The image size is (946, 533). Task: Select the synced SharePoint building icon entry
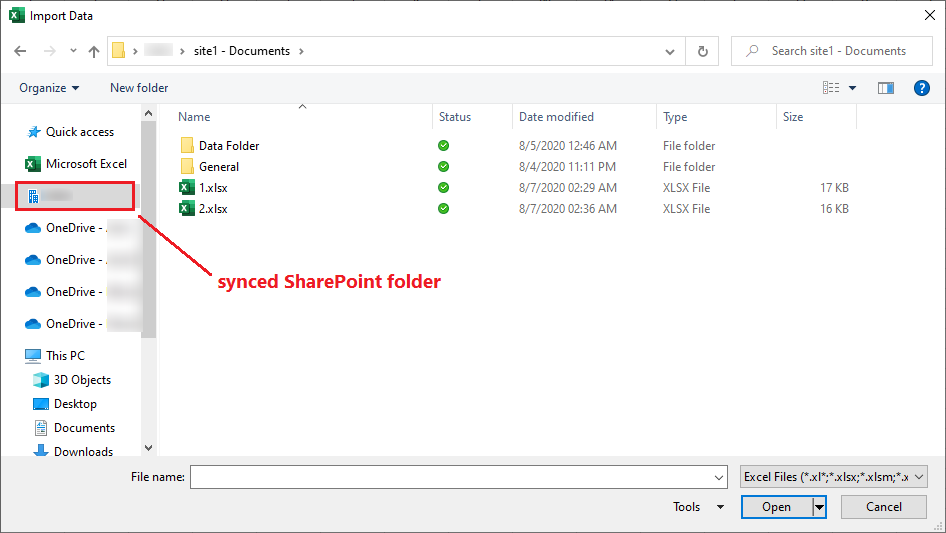[75, 196]
